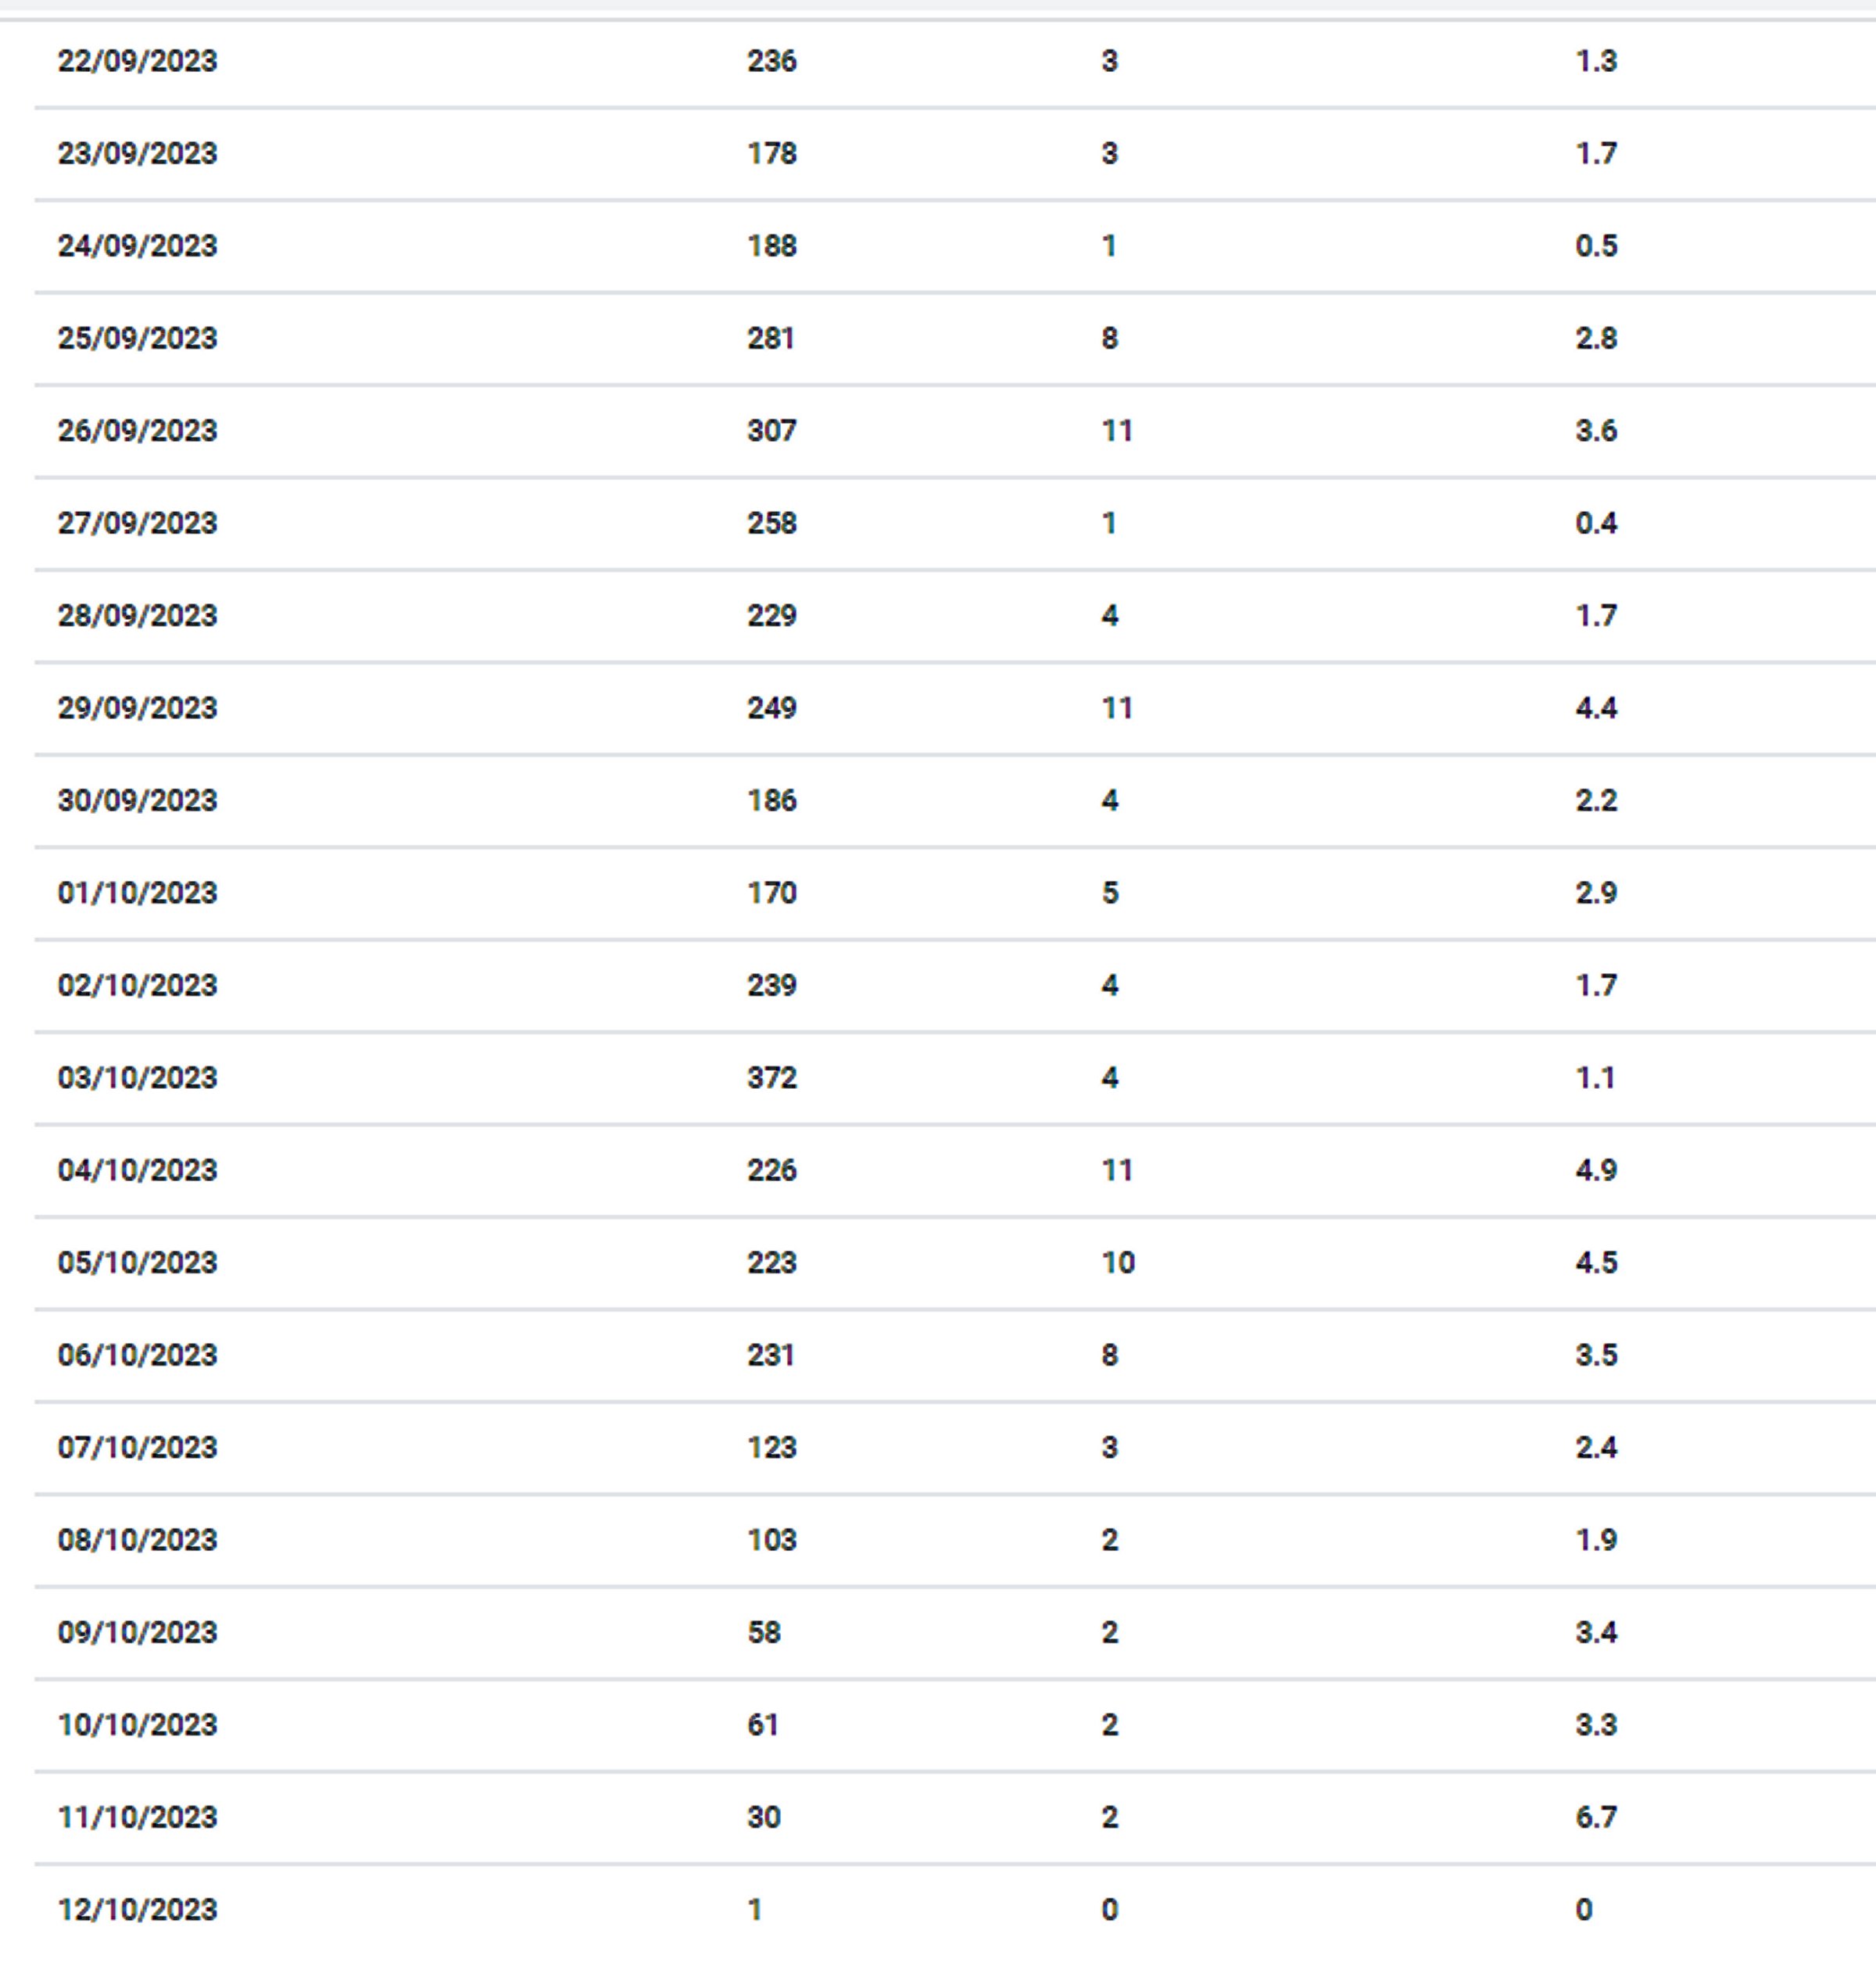Screen dimensions: 1876x1966
Task: Click the 25/09/2023 row date
Action: pos(137,338)
